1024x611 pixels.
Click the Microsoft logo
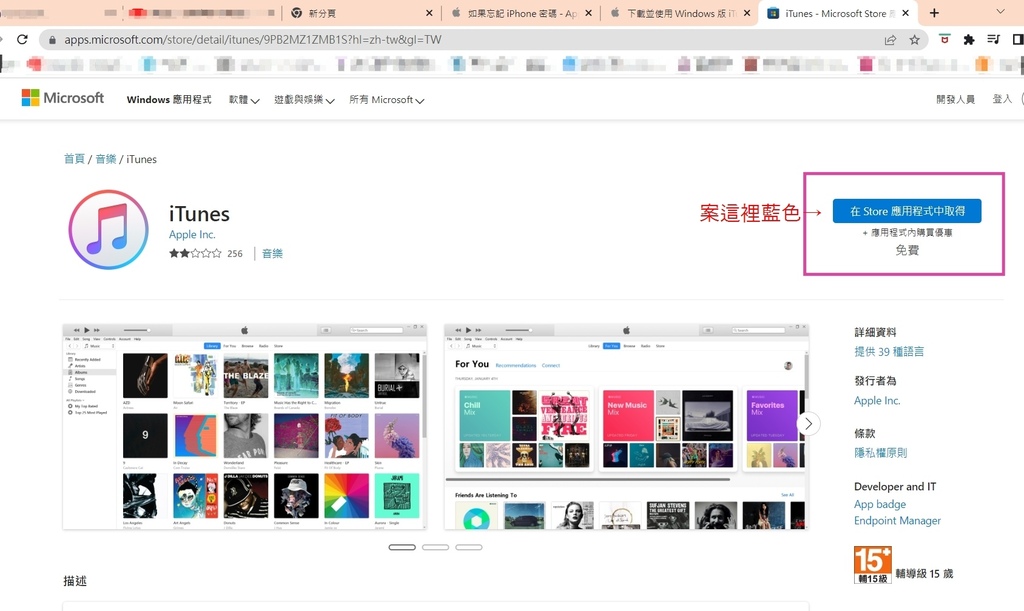[63, 98]
